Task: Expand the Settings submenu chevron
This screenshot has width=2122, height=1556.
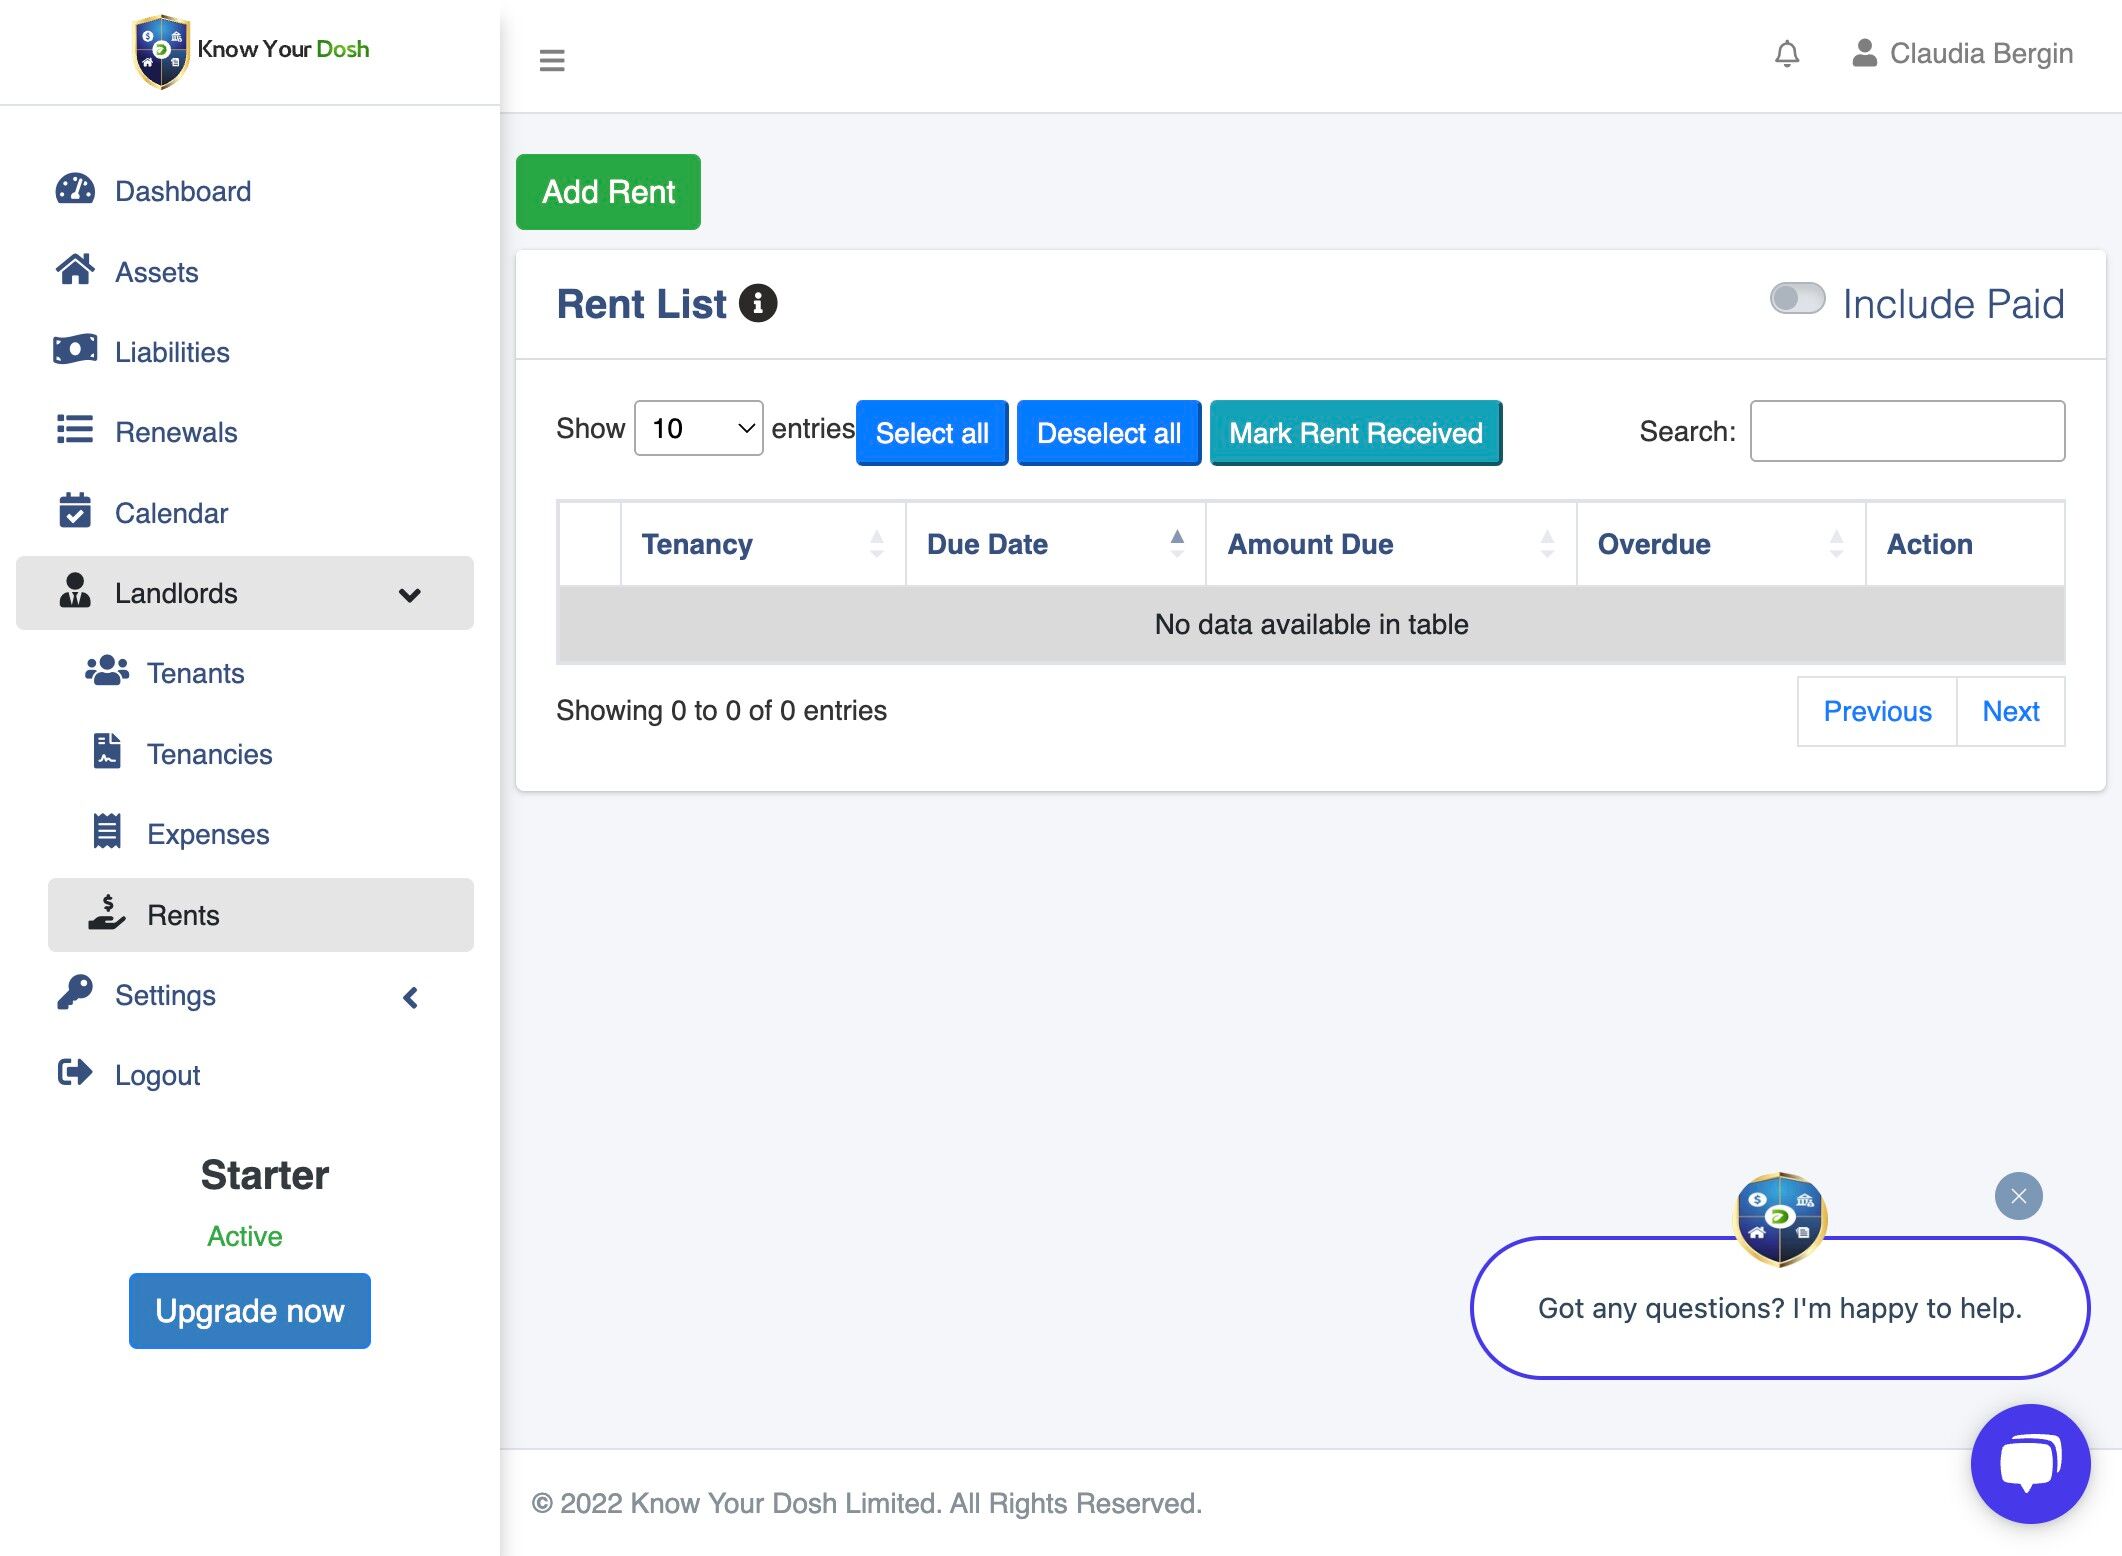Action: [x=410, y=997]
